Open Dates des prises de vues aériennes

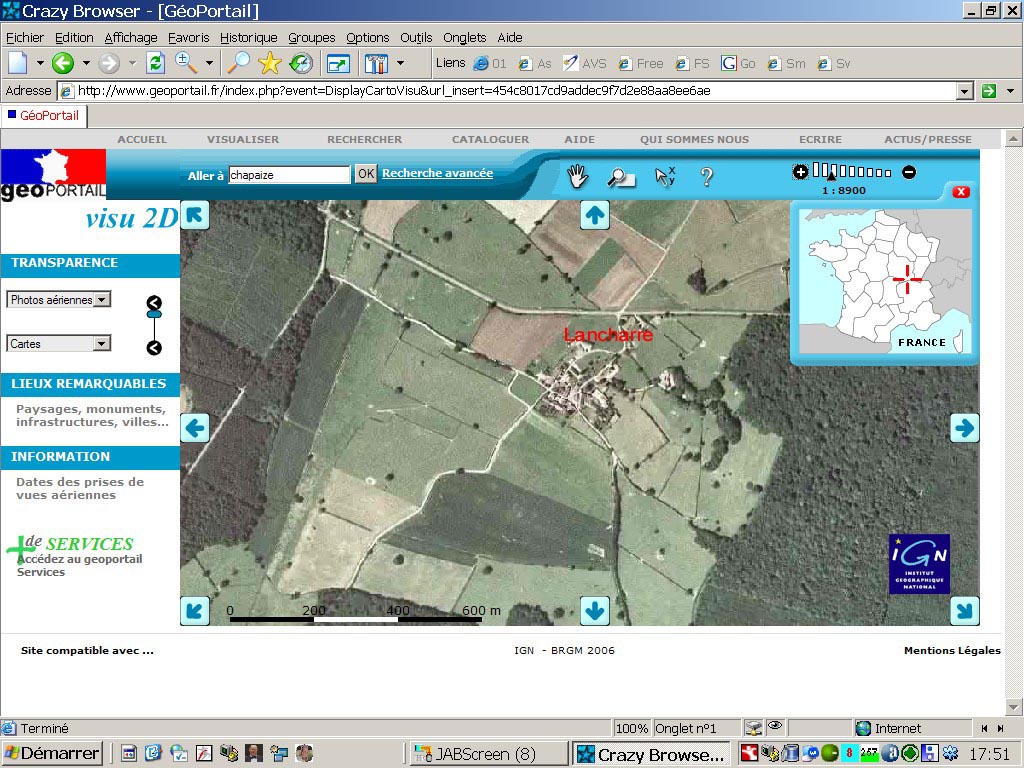click(x=80, y=488)
